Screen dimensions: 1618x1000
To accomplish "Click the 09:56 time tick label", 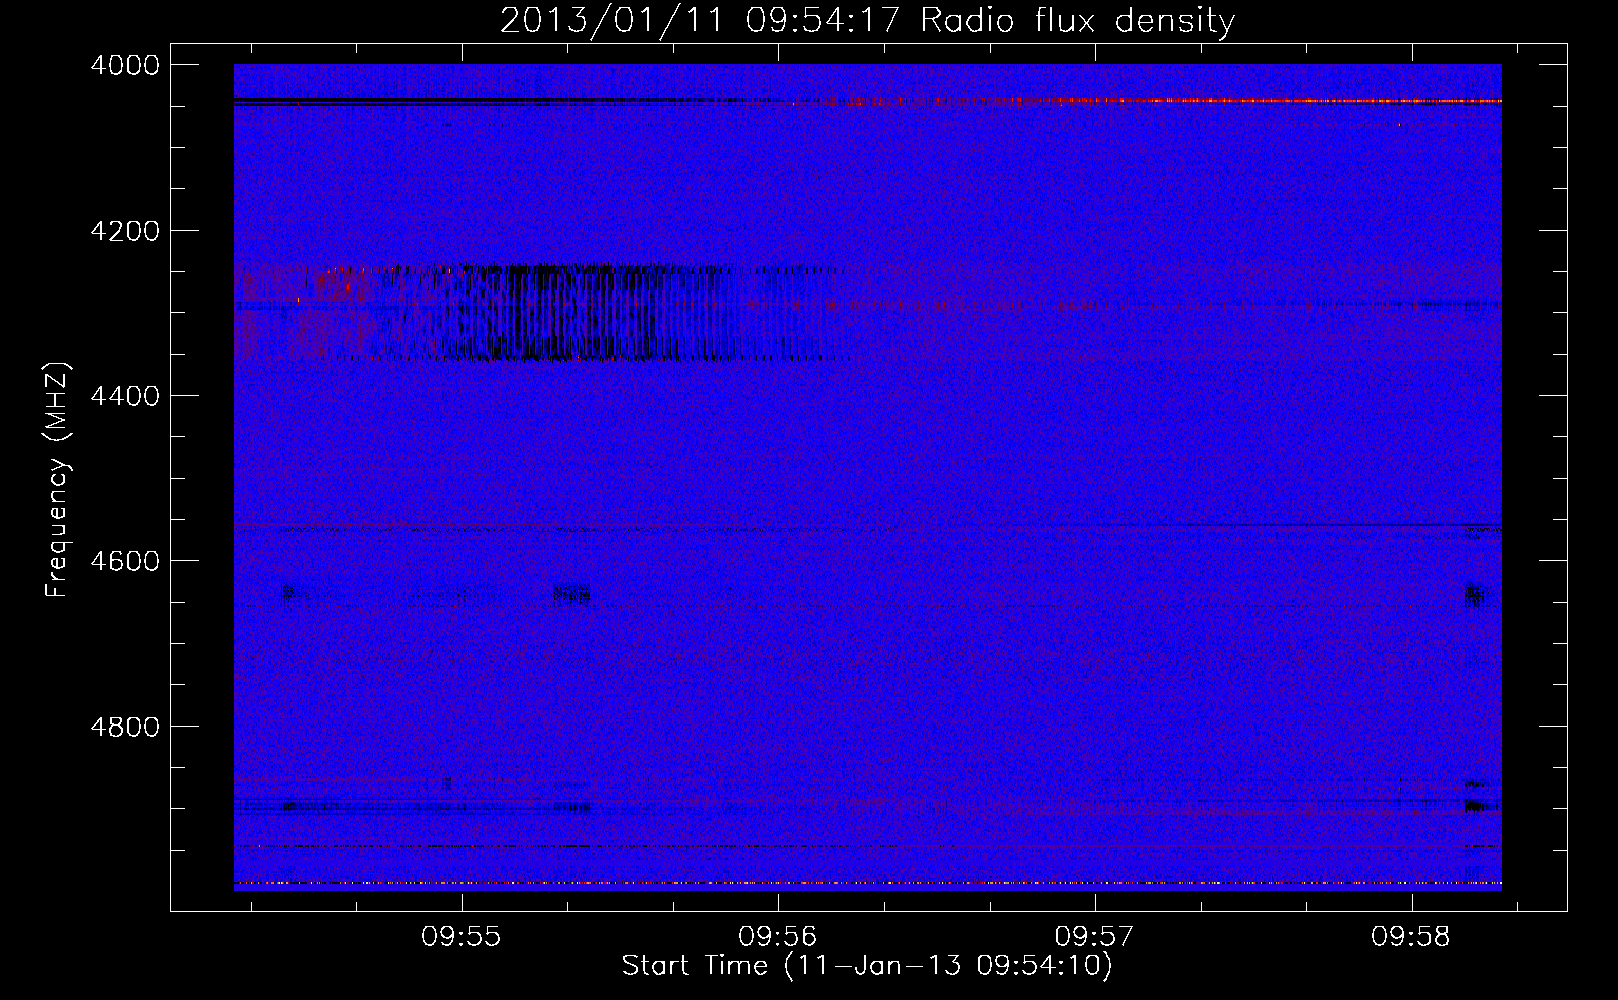I will pos(778,937).
